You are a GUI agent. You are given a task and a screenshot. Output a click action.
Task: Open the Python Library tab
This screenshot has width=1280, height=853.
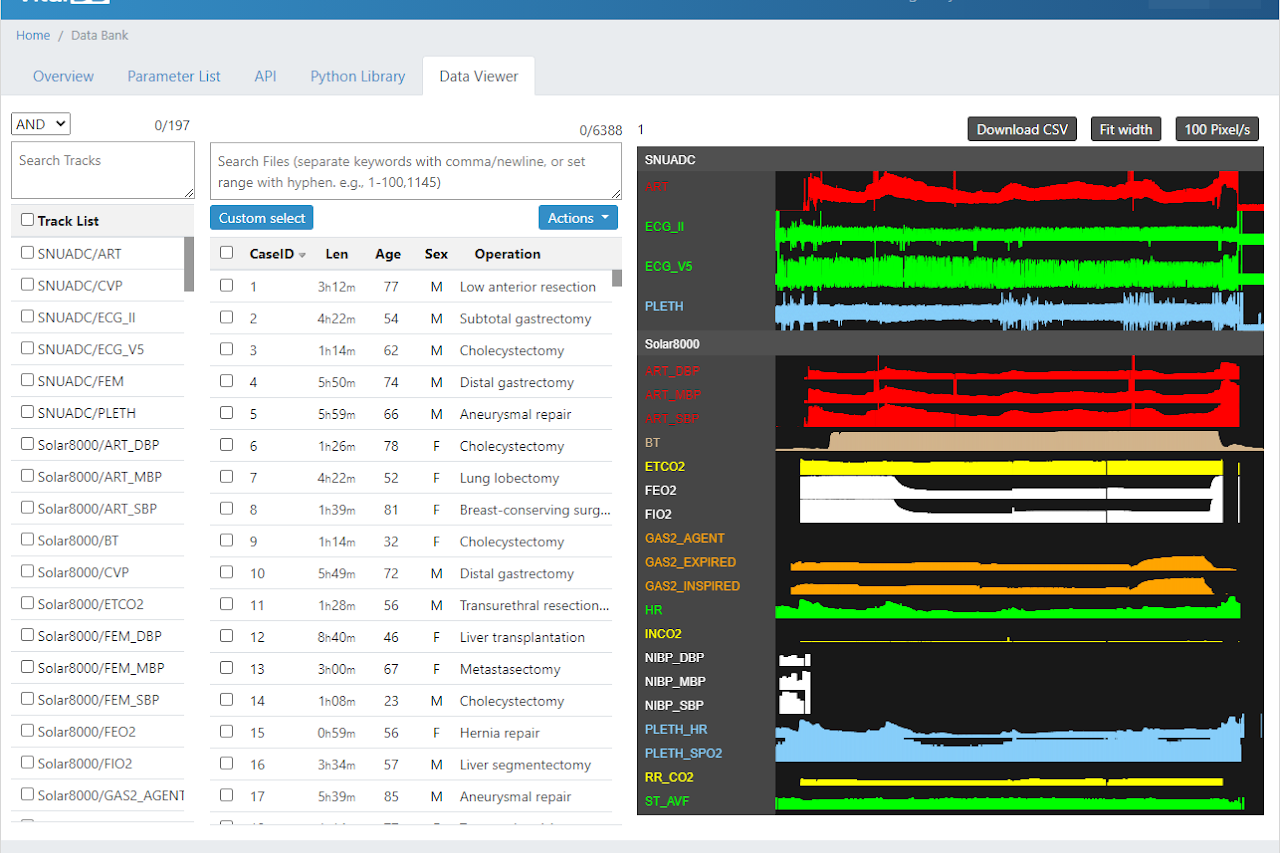coord(358,76)
